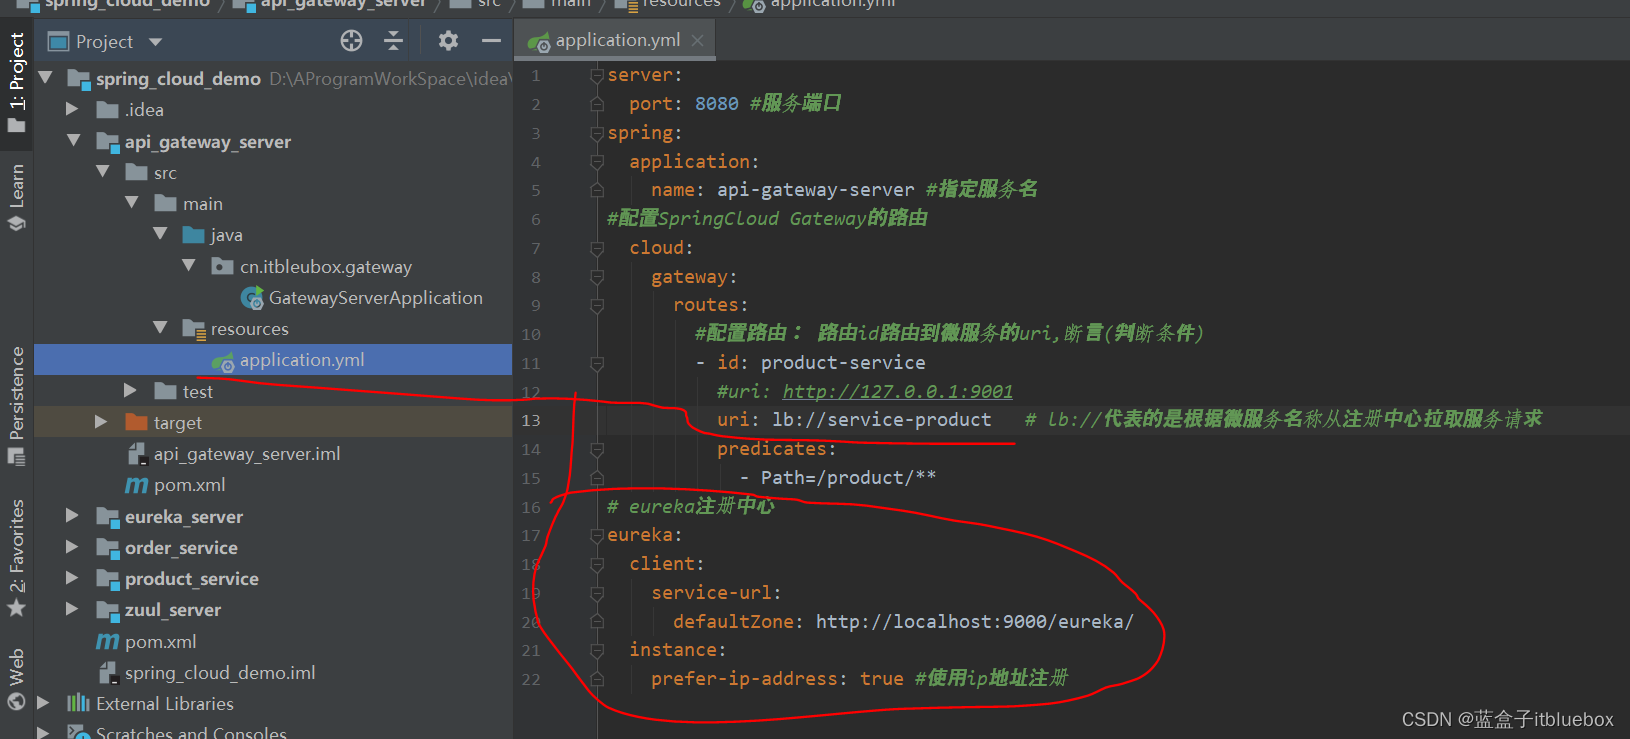Screen dimensions: 1630x739
Task: Open the Persistence side tool window
Action: tap(16, 405)
